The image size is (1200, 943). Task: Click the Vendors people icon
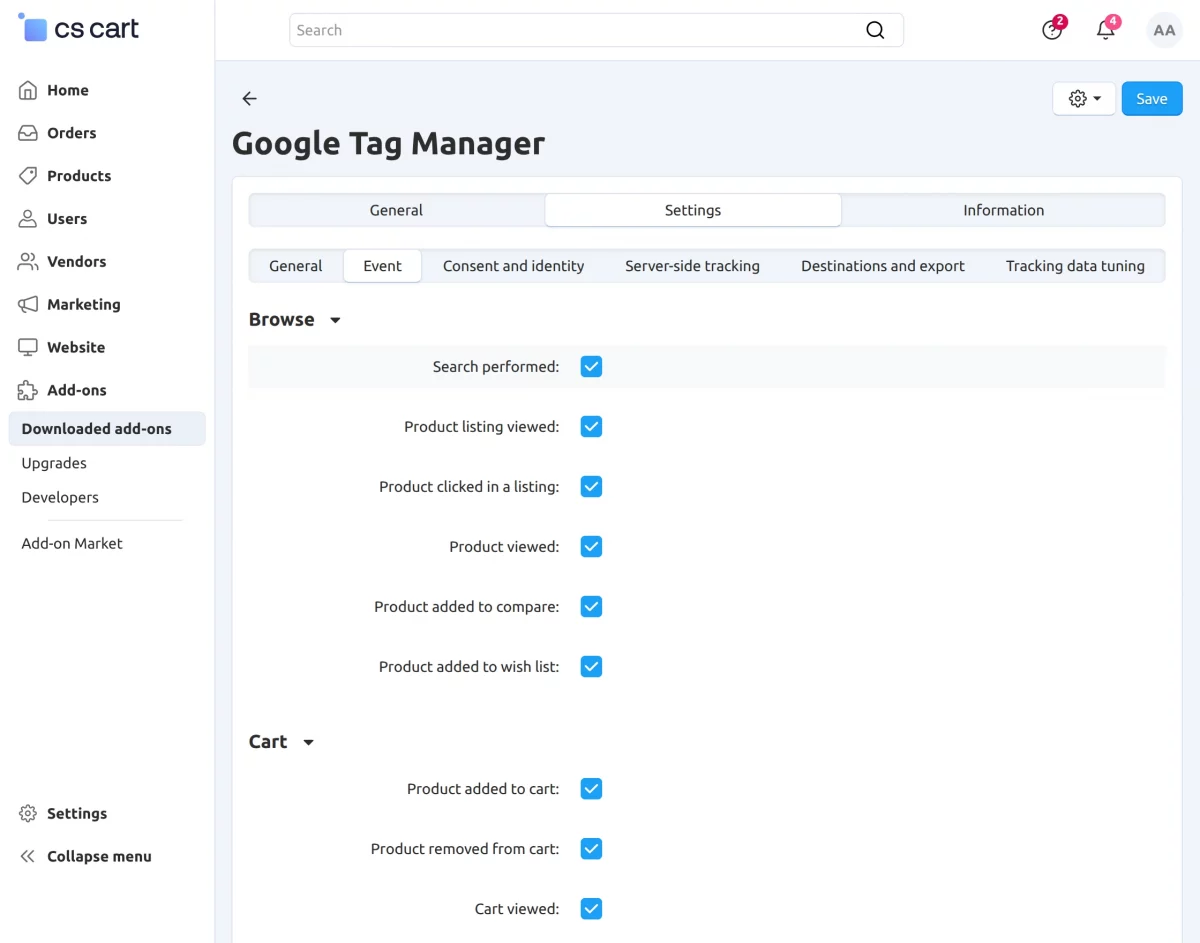[x=28, y=262]
